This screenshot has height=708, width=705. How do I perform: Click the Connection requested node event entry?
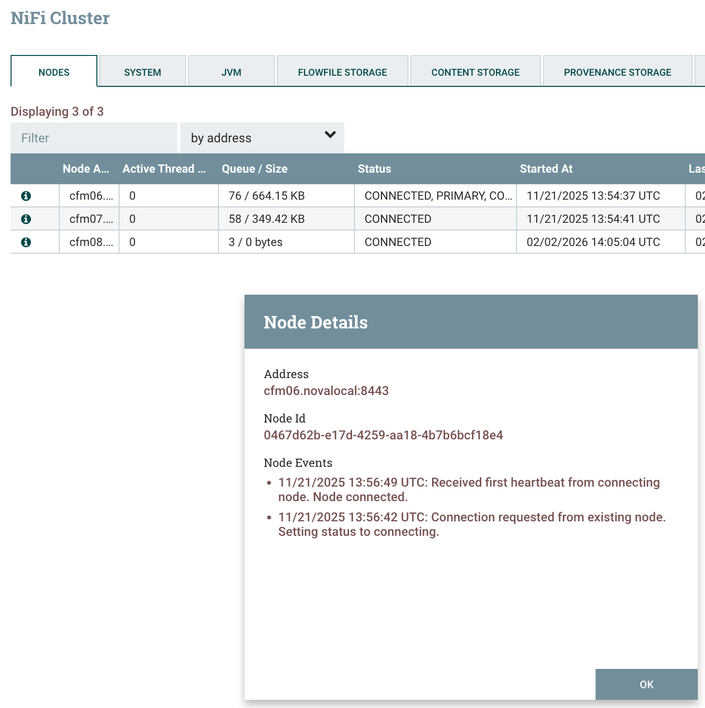[472, 524]
